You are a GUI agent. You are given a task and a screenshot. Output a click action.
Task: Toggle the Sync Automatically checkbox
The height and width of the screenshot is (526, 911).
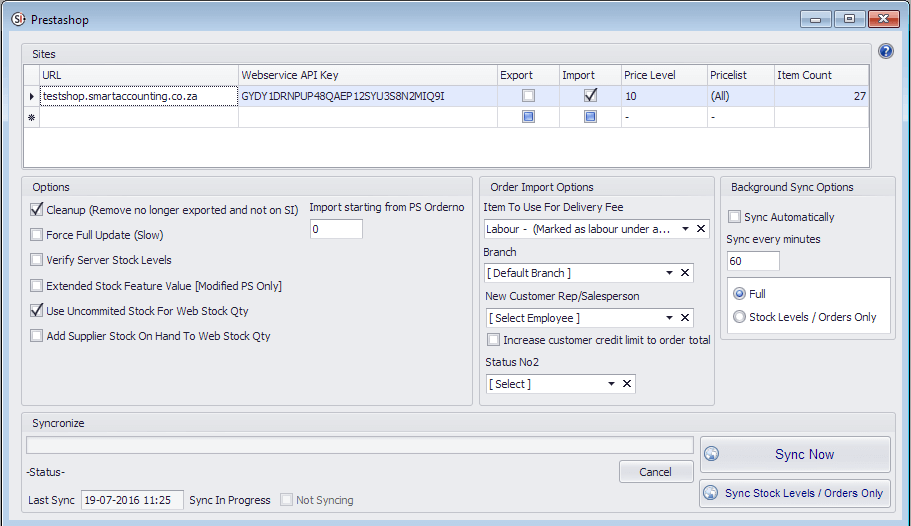point(735,217)
